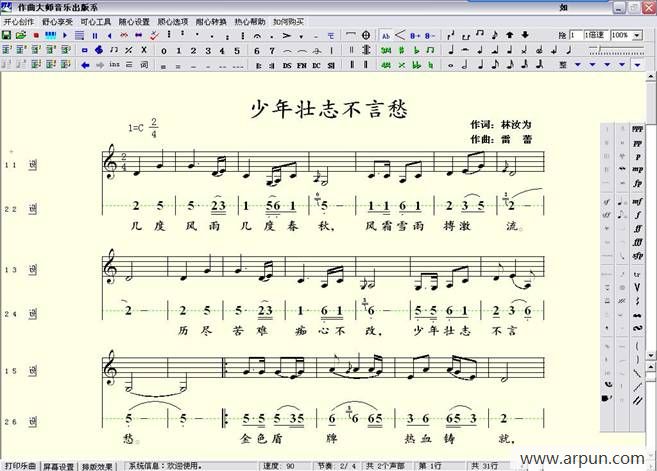Click the green save file icon
Viewport: 657px width, 471px height.
tap(7, 35)
